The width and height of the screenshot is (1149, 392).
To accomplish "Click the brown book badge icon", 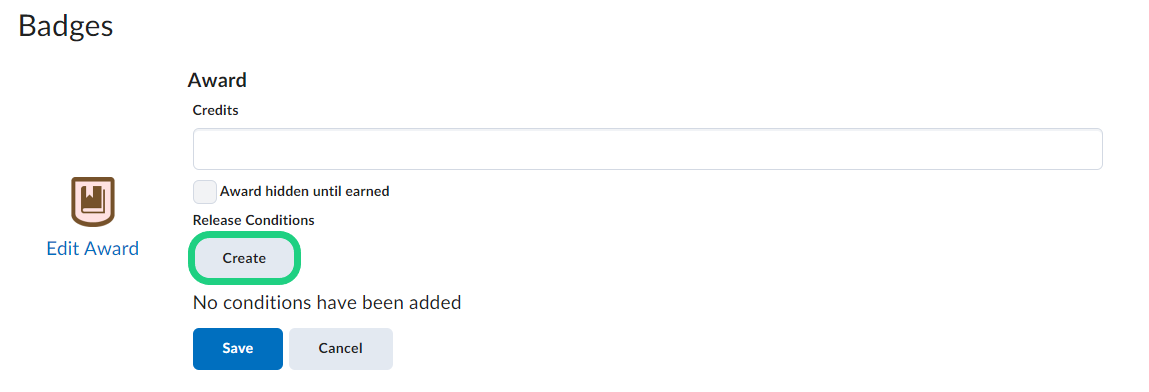I will (x=92, y=201).
